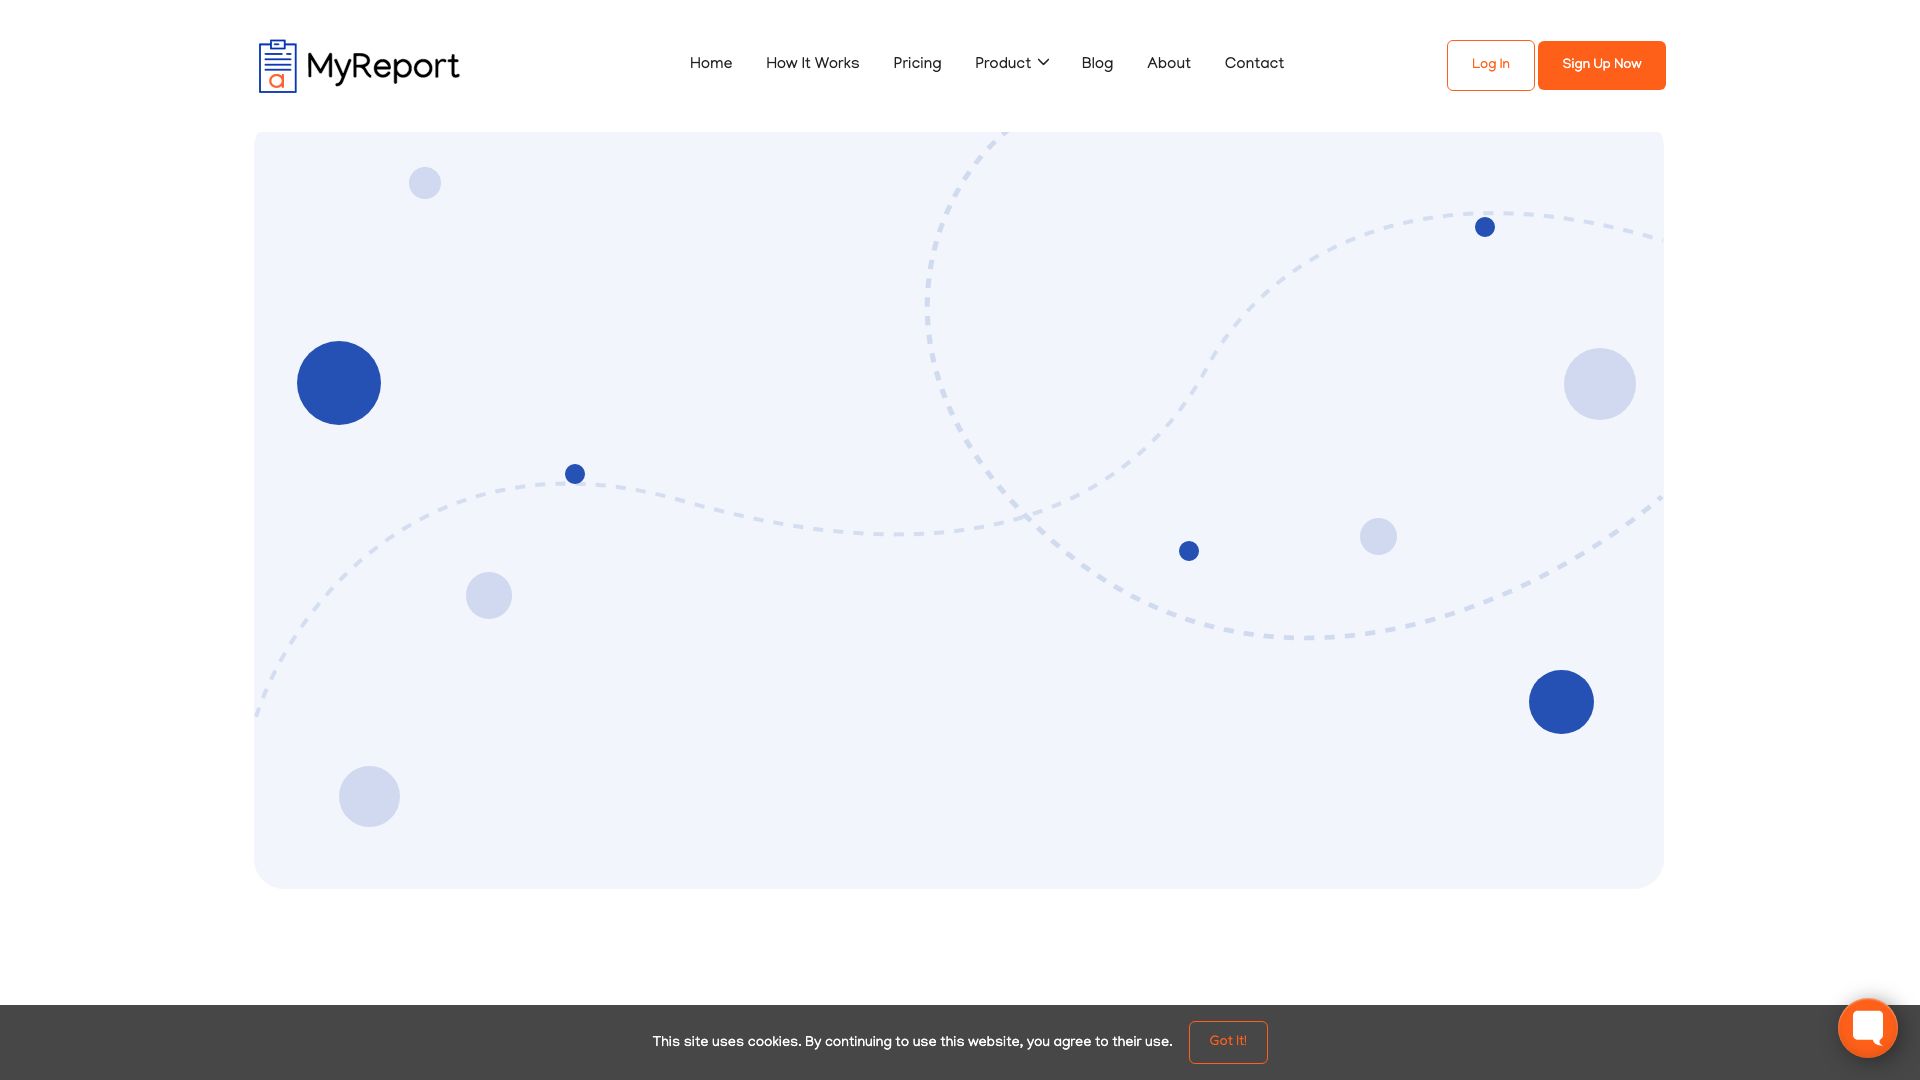The image size is (1920, 1080).
Task: Open the chat widget bubble
Action: point(1867,1027)
